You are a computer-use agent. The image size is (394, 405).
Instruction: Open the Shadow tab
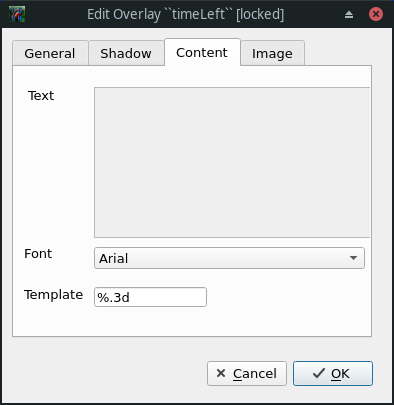point(126,53)
